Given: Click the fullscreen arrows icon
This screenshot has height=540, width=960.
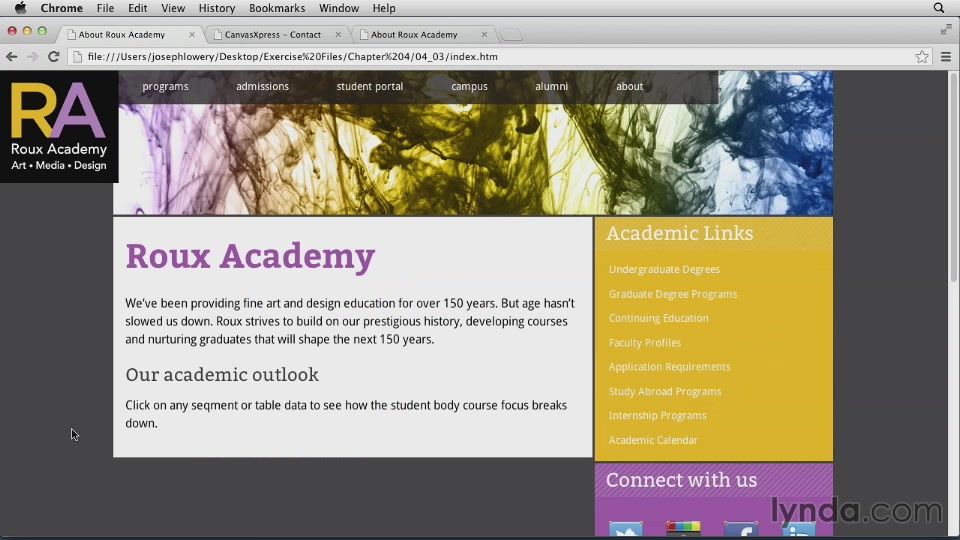Looking at the screenshot, I should click(946, 29).
